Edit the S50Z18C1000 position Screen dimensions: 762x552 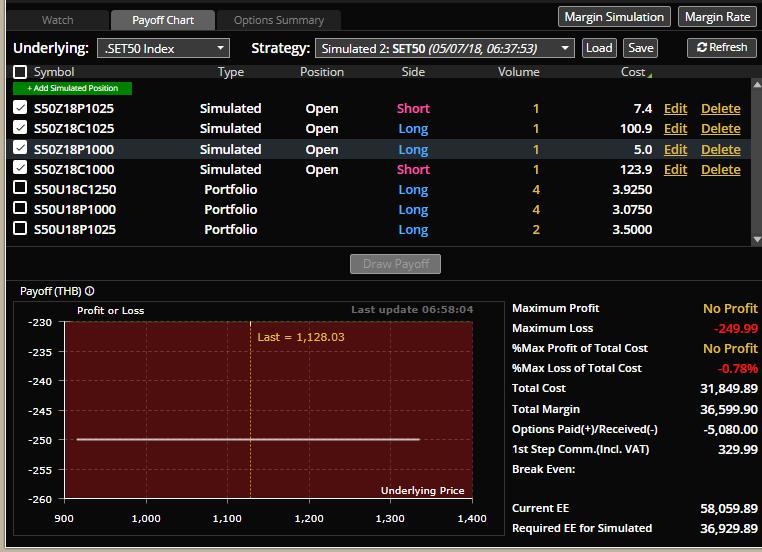coord(675,169)
